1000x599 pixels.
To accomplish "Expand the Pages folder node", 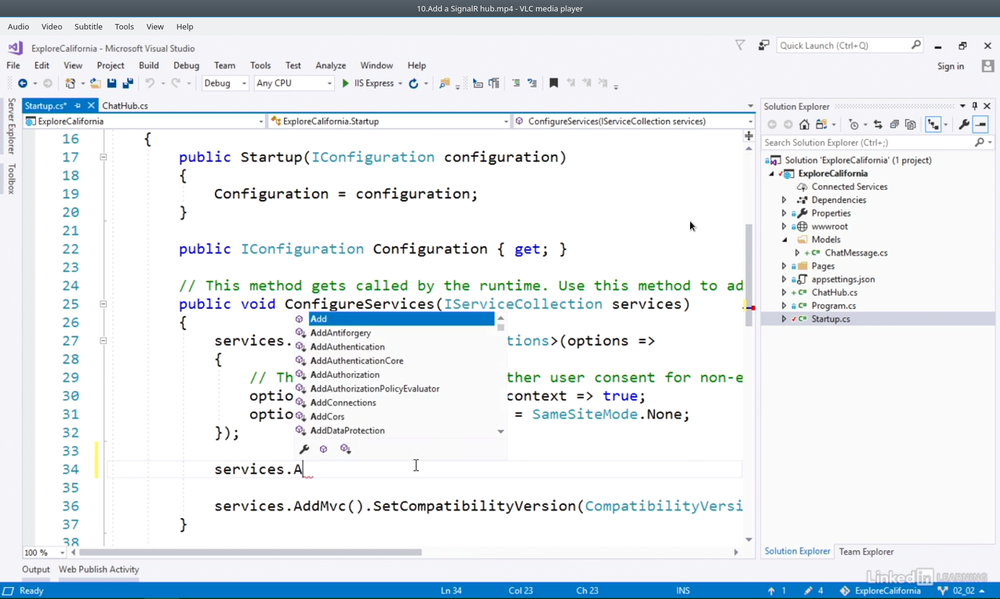I will click(784, 266).
